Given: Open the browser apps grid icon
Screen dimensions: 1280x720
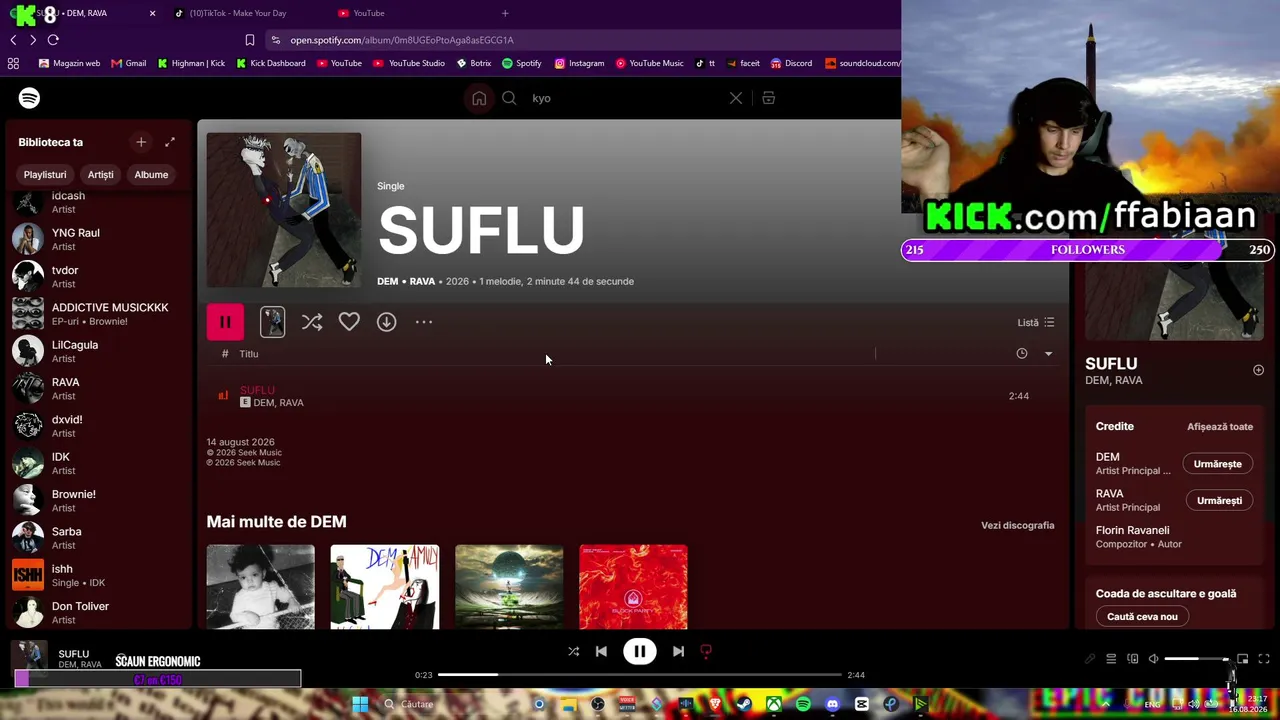Looking at the screenshot, I should [x=13, y=63].
